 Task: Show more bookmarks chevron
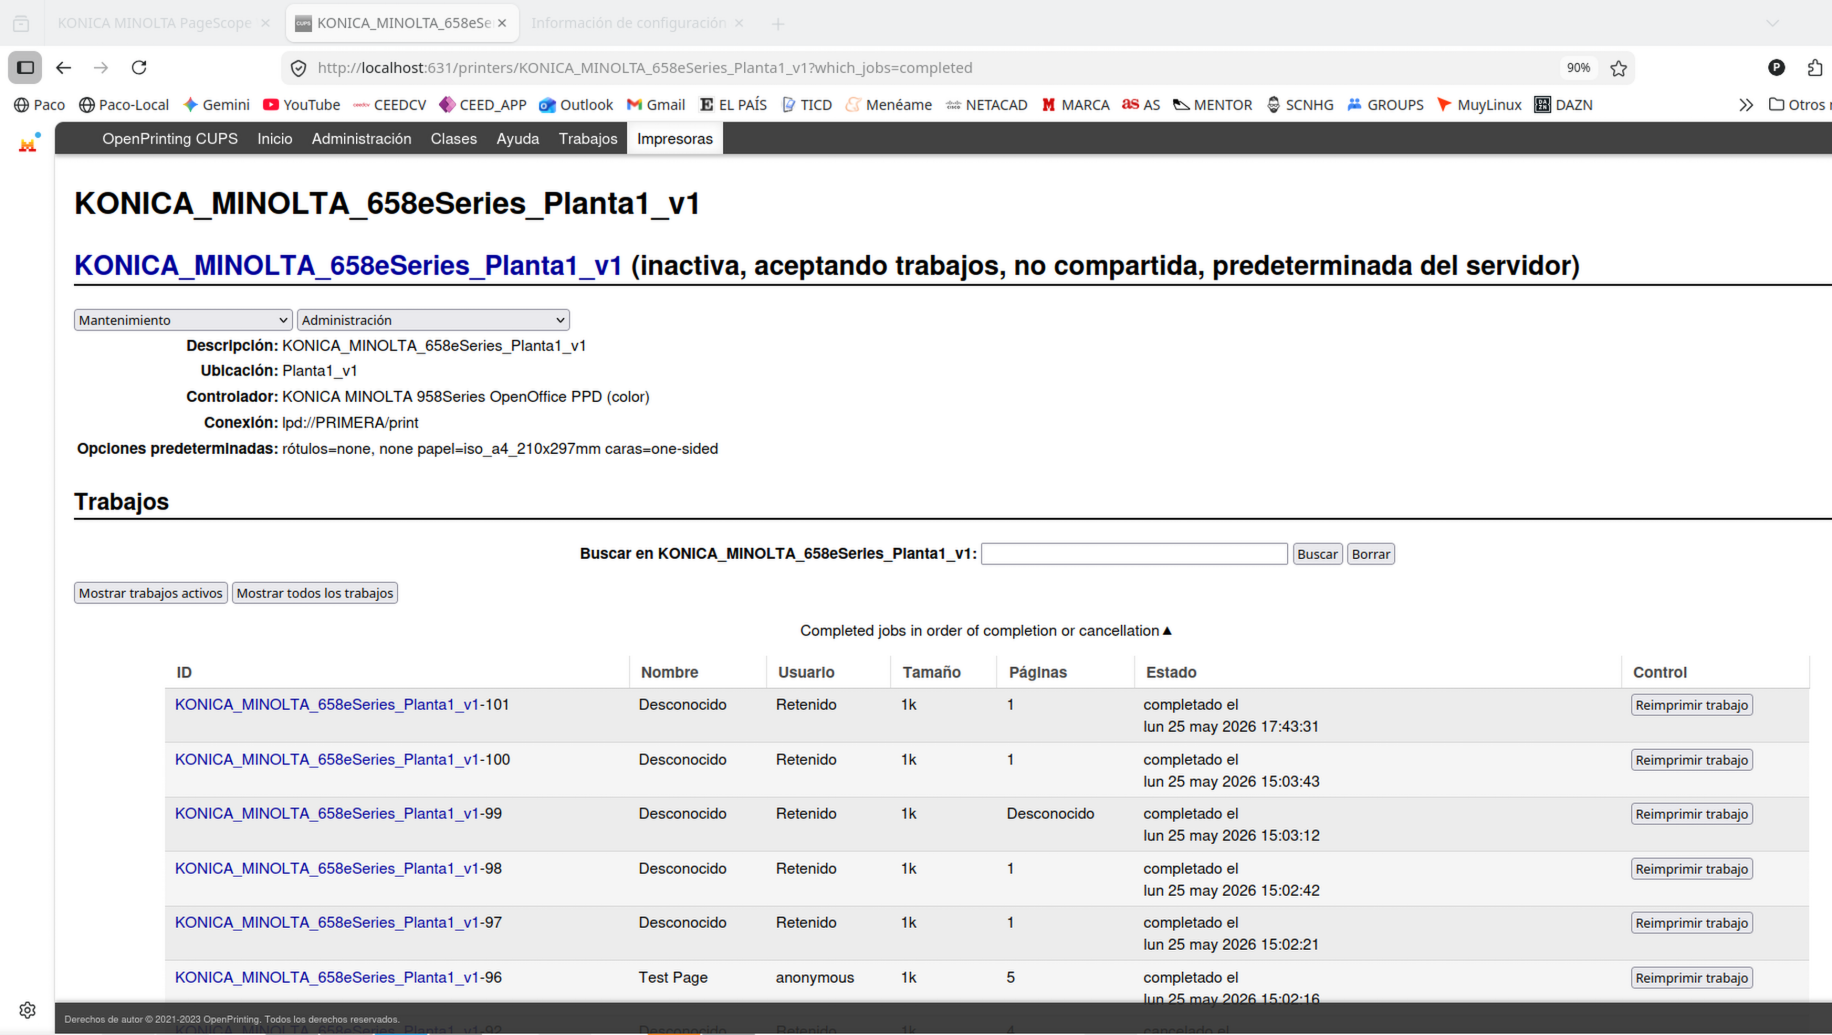point(1746,104)
